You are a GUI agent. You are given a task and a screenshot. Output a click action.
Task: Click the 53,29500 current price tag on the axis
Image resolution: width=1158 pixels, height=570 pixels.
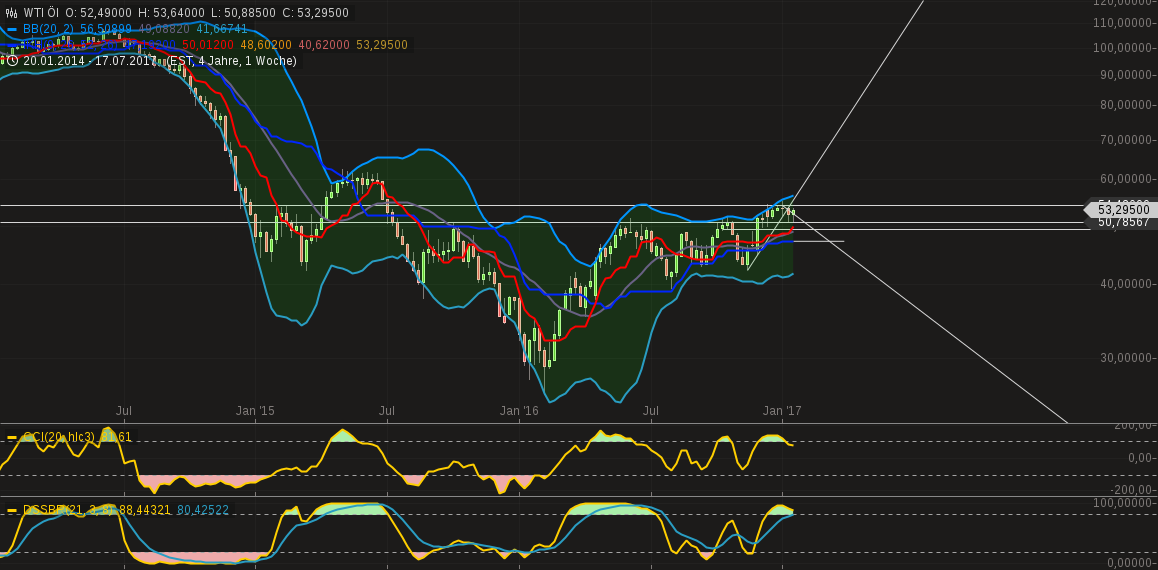click(x=1121, y=210)
